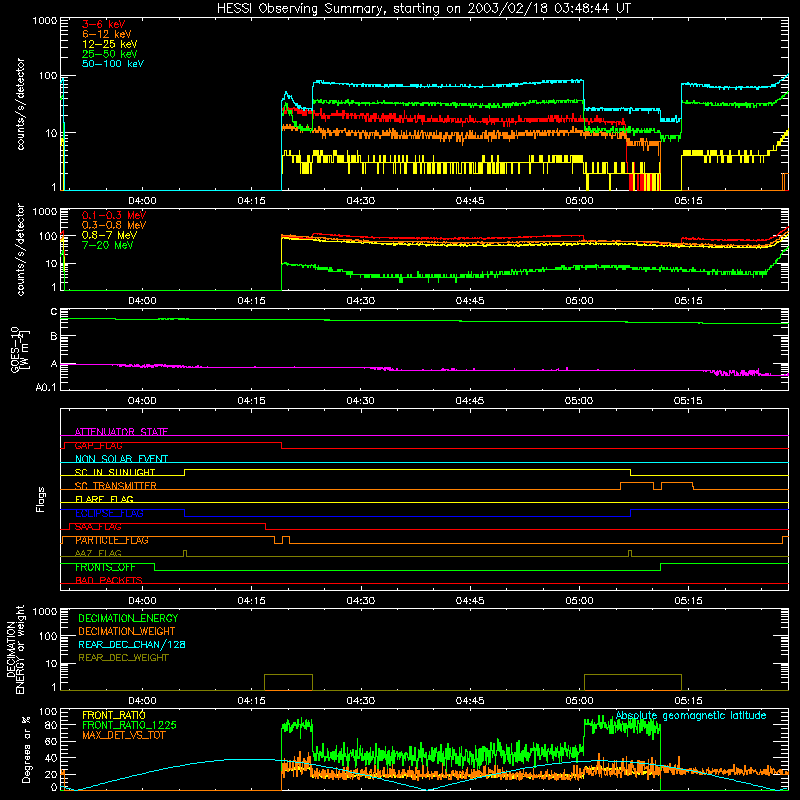Screen dimensions: 800x800
Task: Select 04:15 time label under GOES panel
Action: (252, 401)
